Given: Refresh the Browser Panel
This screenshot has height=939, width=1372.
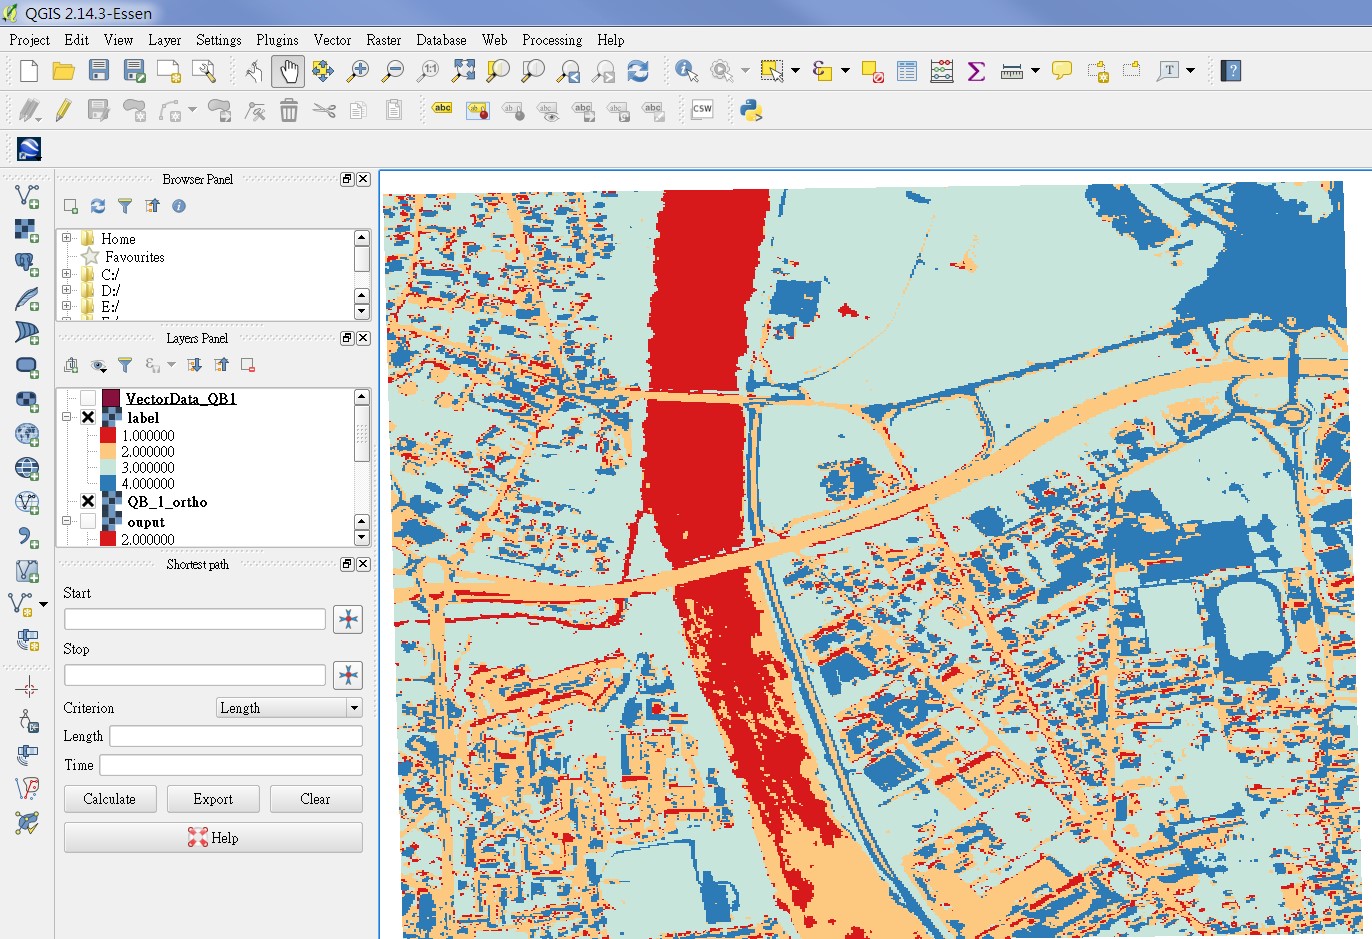Looking at the screenshot, I should [x=98, y=206].
